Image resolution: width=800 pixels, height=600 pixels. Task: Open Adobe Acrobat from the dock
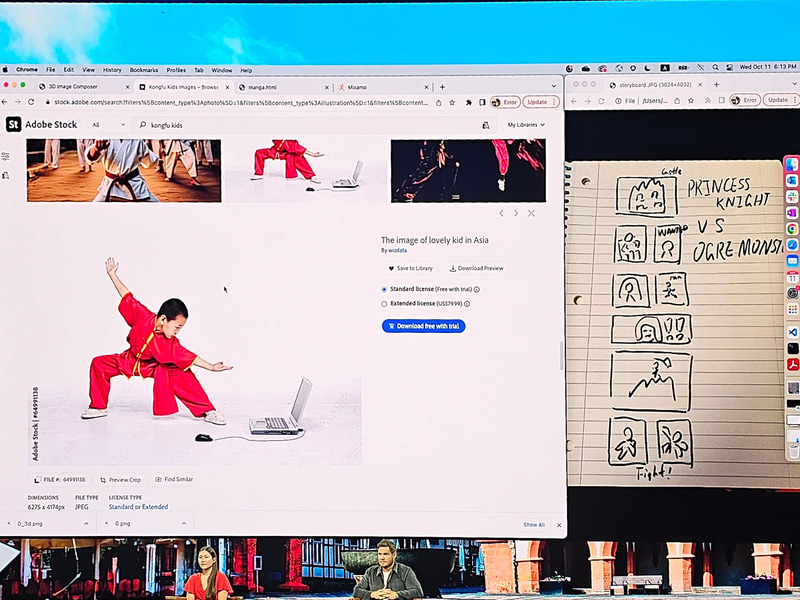coord(792,364)
